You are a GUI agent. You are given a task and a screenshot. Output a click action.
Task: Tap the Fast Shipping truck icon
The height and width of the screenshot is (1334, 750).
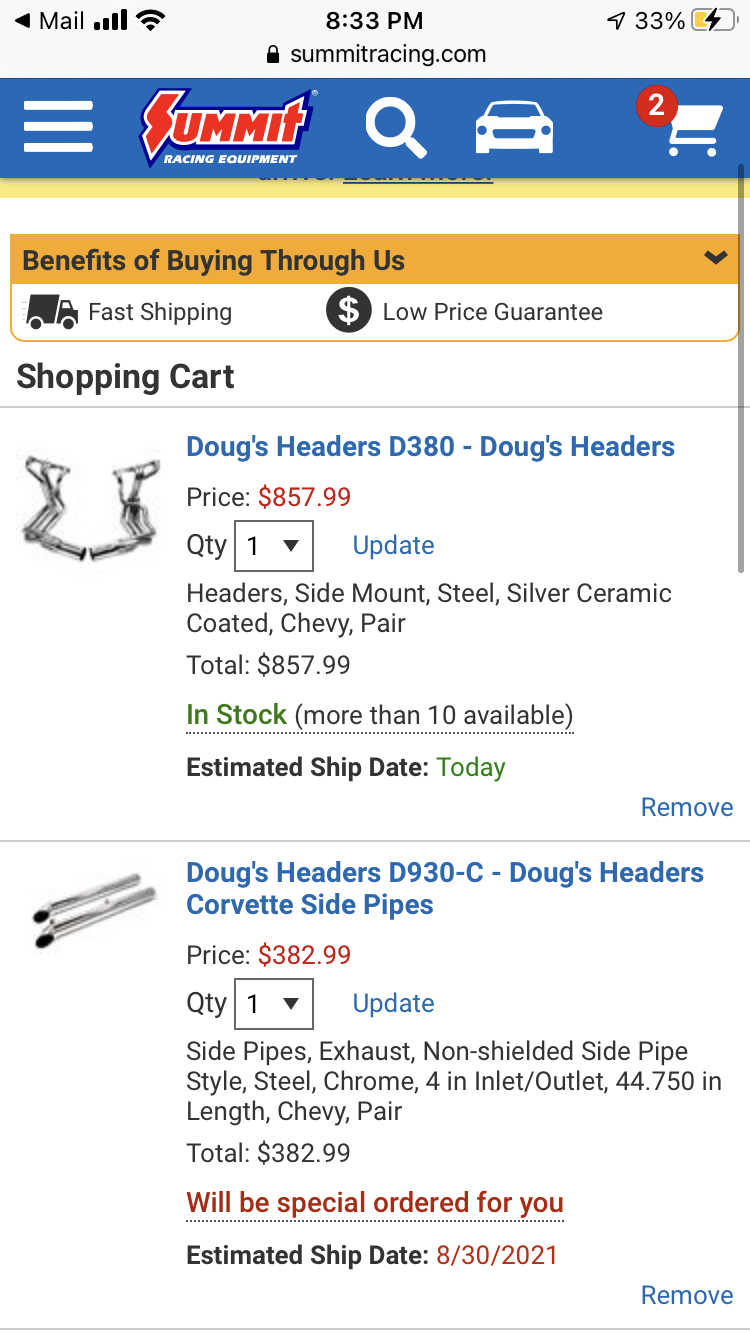tap(52, 312)
